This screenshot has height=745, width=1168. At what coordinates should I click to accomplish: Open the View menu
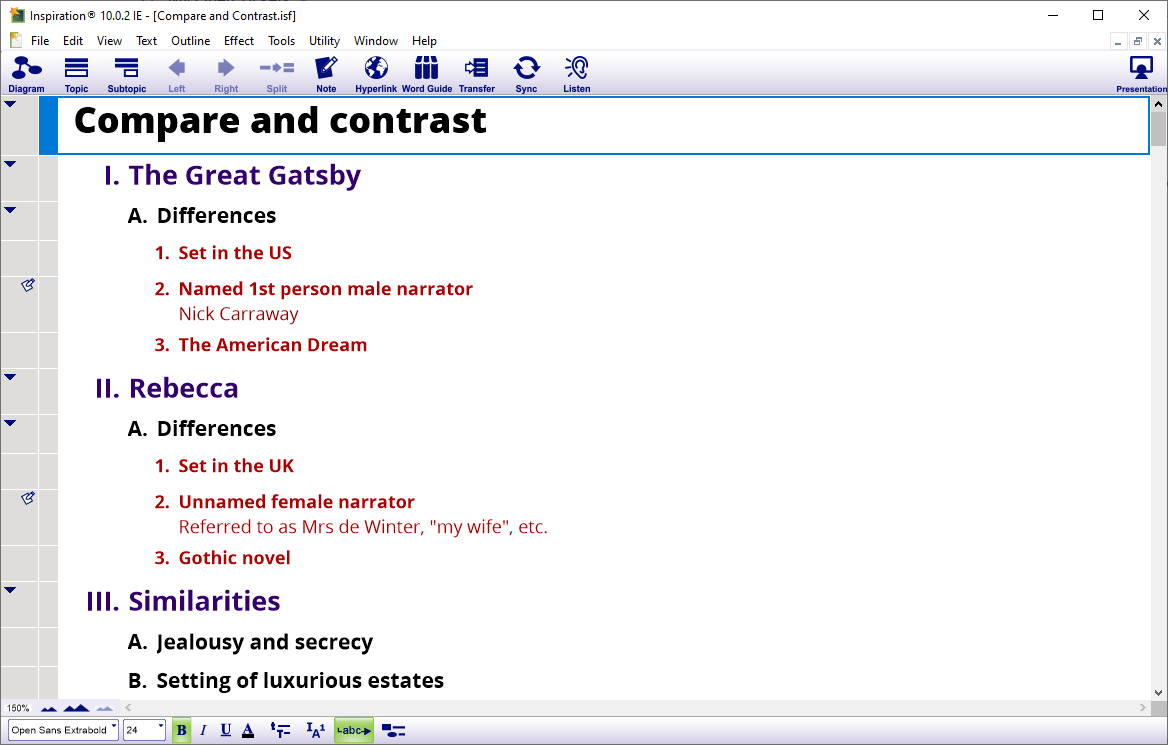tap(110, 40)
